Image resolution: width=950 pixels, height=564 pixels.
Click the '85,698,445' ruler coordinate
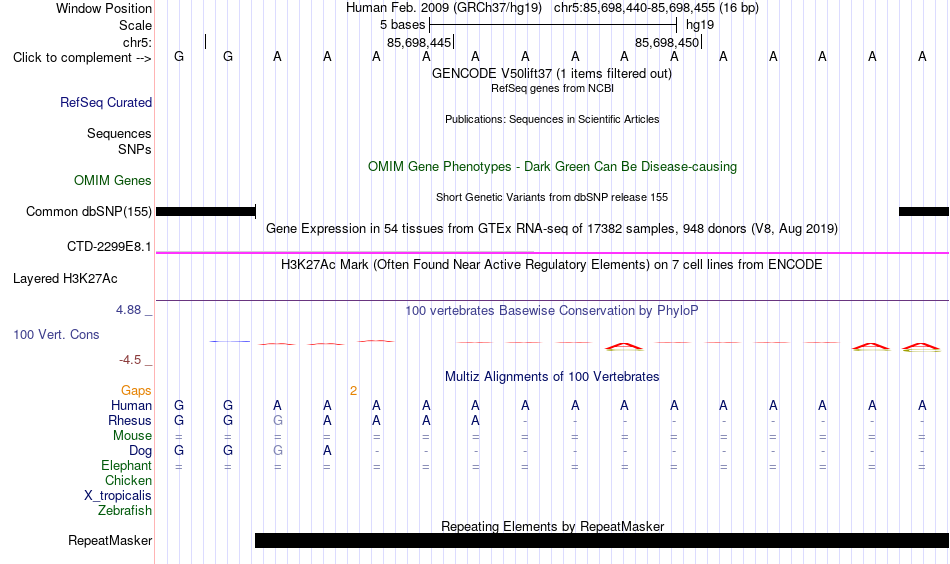(x=419, y=42)
